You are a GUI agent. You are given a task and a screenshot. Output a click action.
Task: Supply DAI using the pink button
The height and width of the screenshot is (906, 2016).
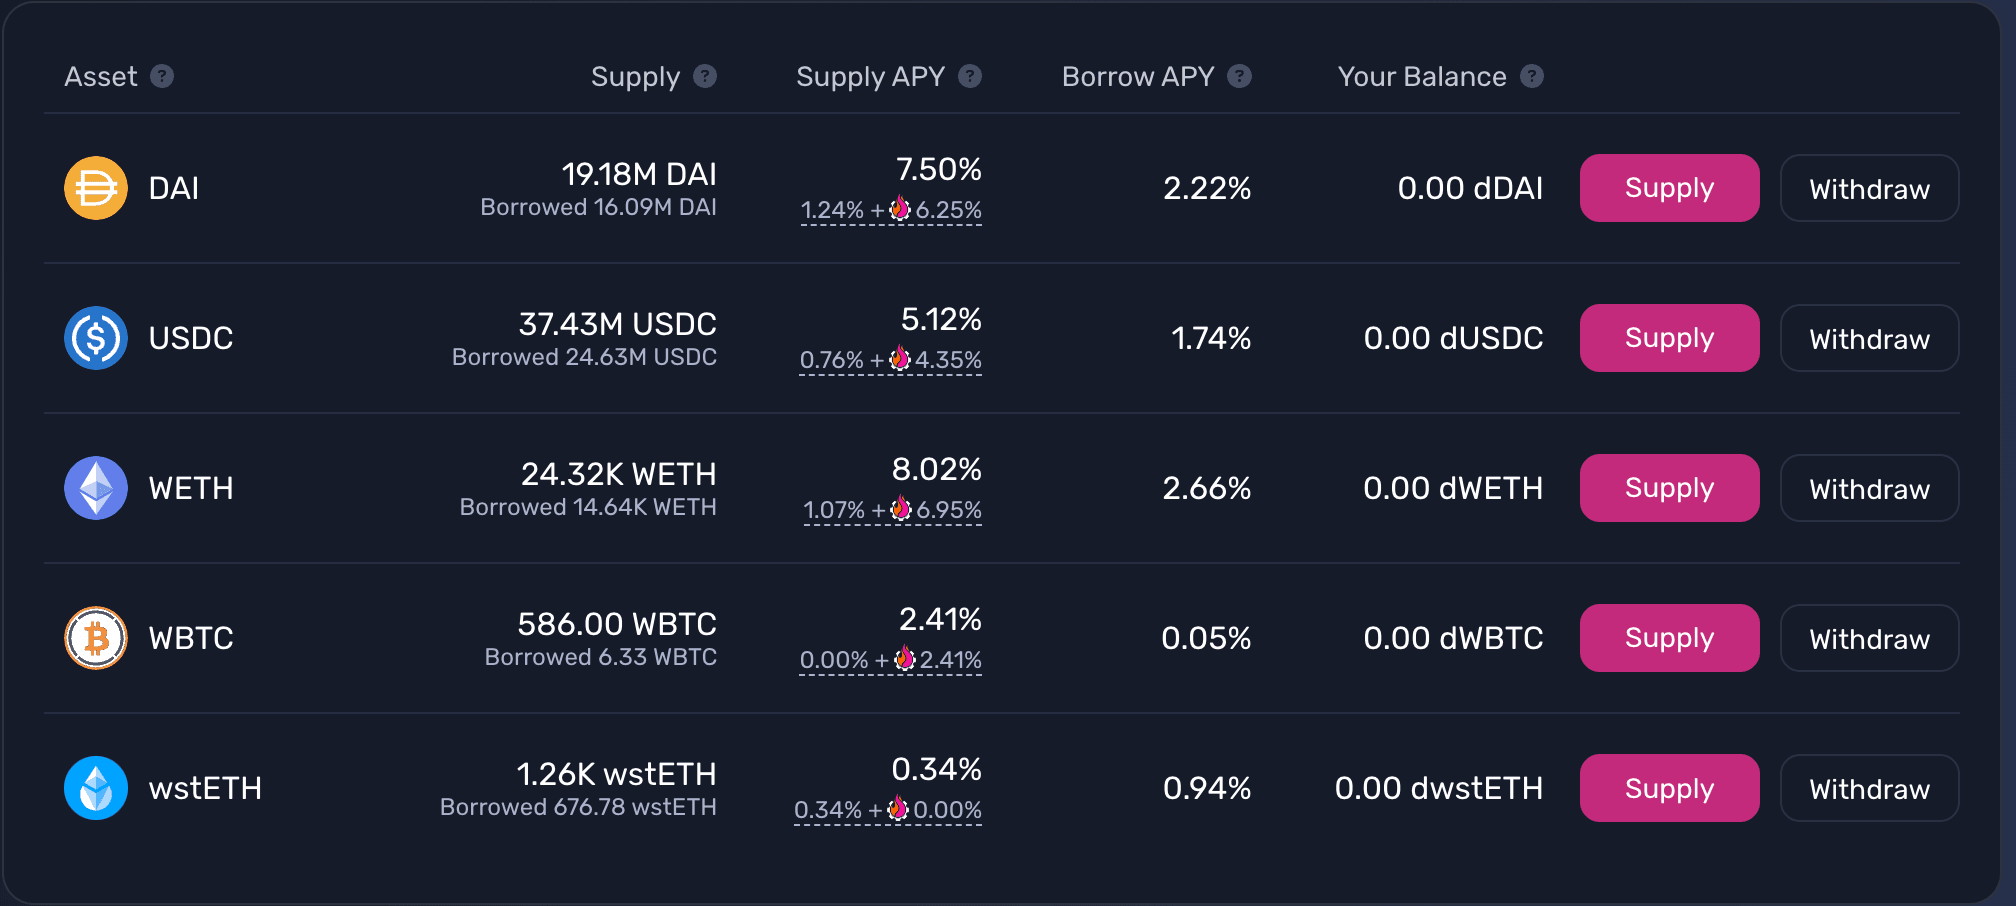1670,188
